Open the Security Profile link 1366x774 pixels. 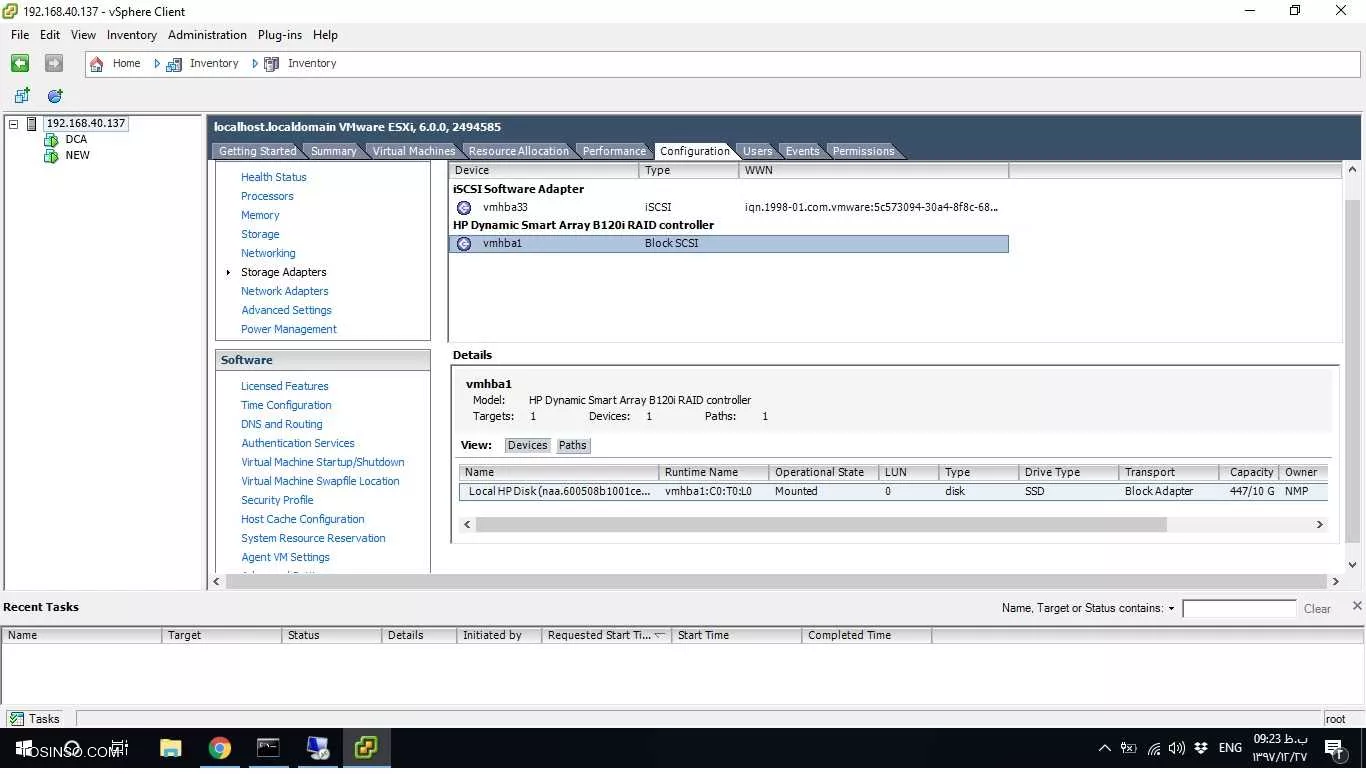277,500
